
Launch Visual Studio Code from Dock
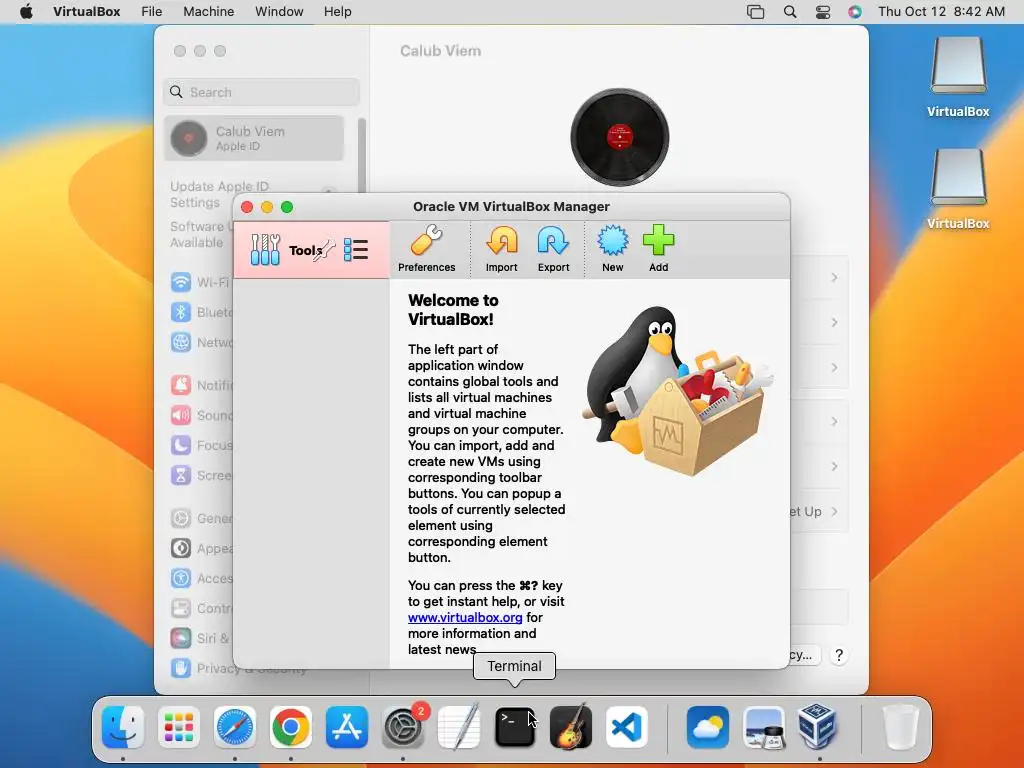[x=627, y=727]
